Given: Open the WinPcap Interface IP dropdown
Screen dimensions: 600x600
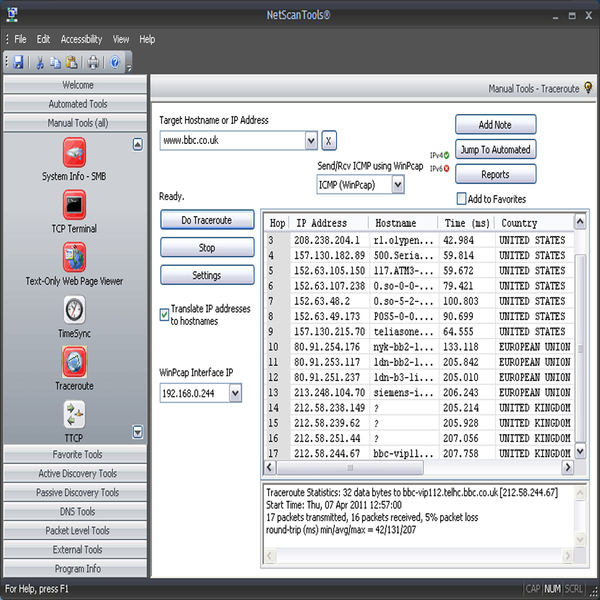Looking at the screenshot, I should [235, 393].
